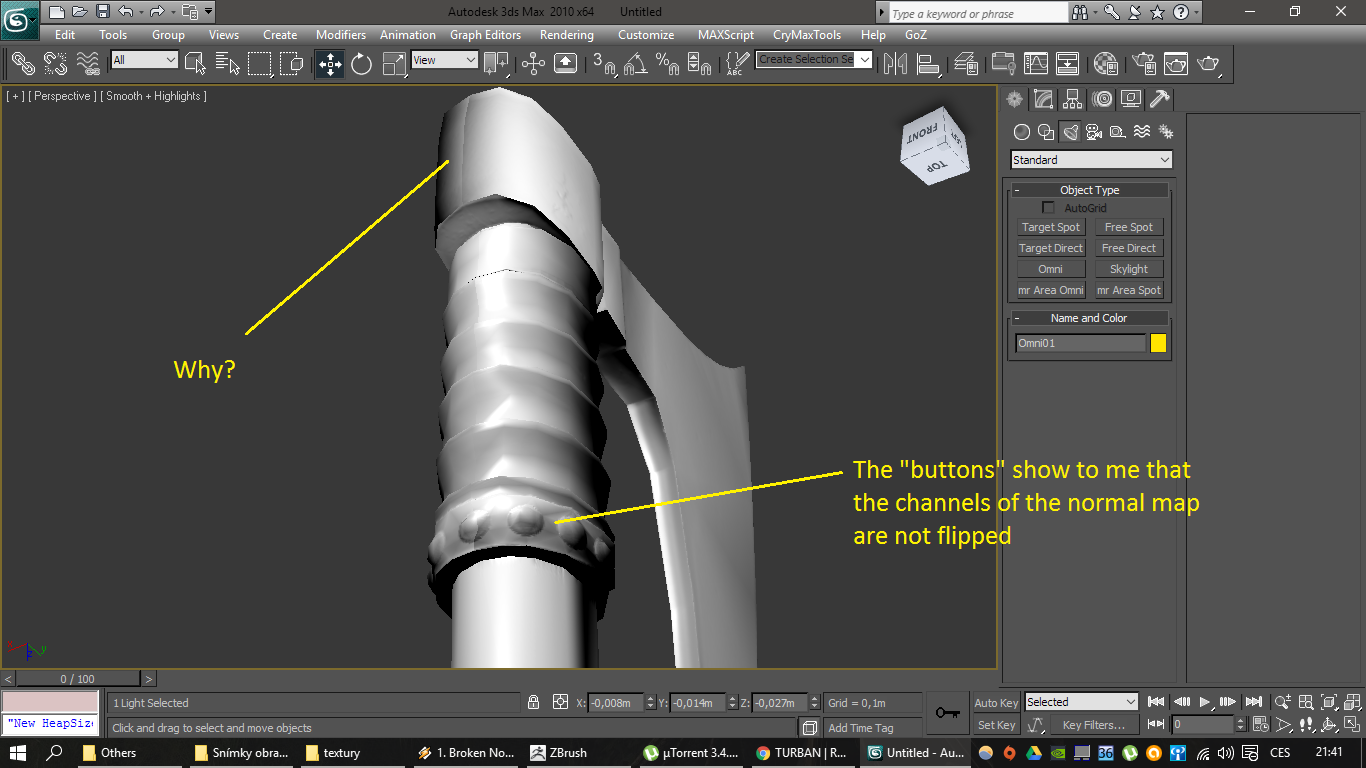1366x768 pixels.
Task: Switch to the Hierarchy command panel
Action: coord(1073,99)
